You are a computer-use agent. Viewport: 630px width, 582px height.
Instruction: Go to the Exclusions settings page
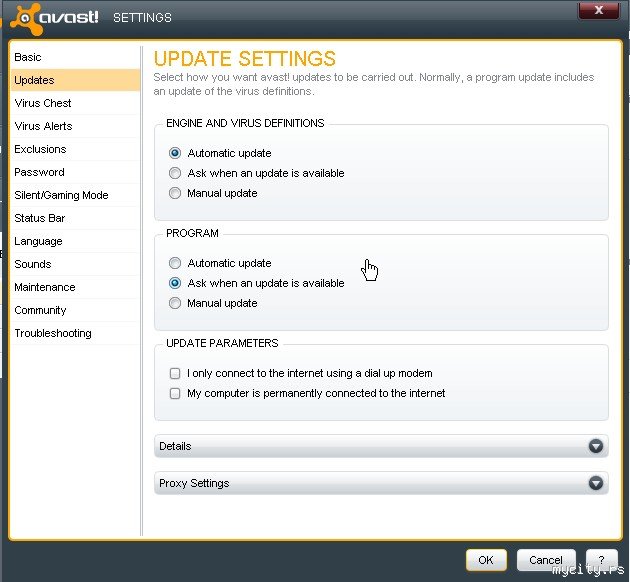coord(40,149)
